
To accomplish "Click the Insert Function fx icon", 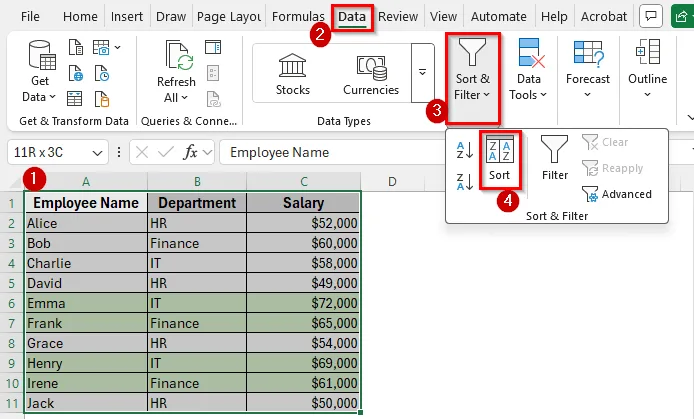I will pyautogui.click(x=190, y=153).
